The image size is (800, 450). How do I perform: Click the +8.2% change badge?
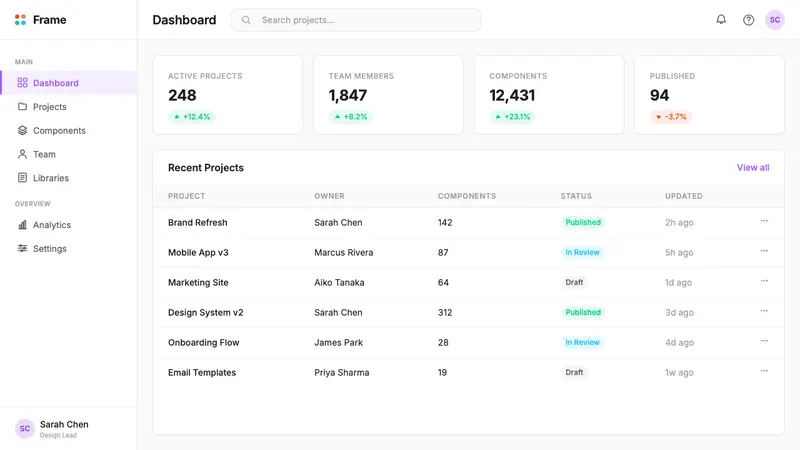click(351, 117)
